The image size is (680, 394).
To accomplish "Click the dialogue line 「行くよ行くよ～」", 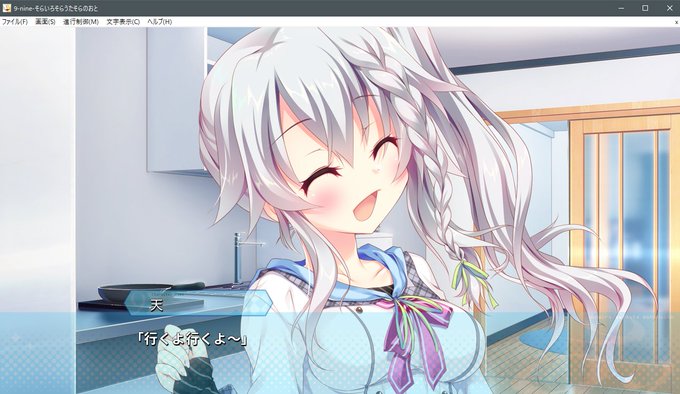I will (192, 339).
